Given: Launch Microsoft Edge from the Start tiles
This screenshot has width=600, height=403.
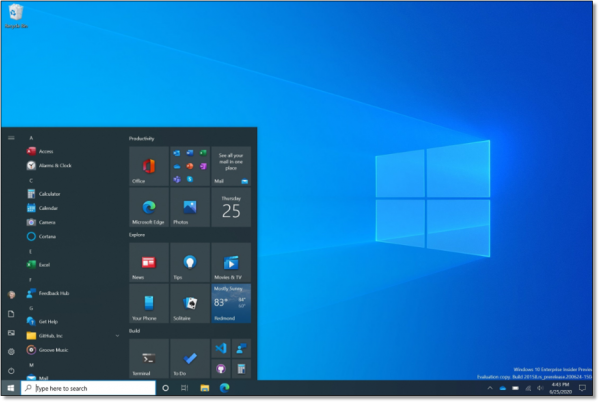Looking at the screenshot, I should point(149,207).
